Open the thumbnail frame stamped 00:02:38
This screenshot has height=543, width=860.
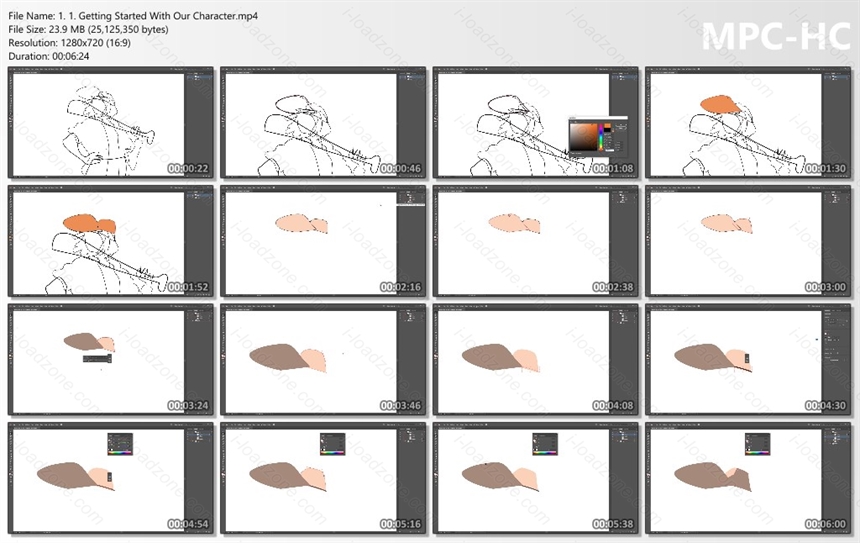click(536, 241)
